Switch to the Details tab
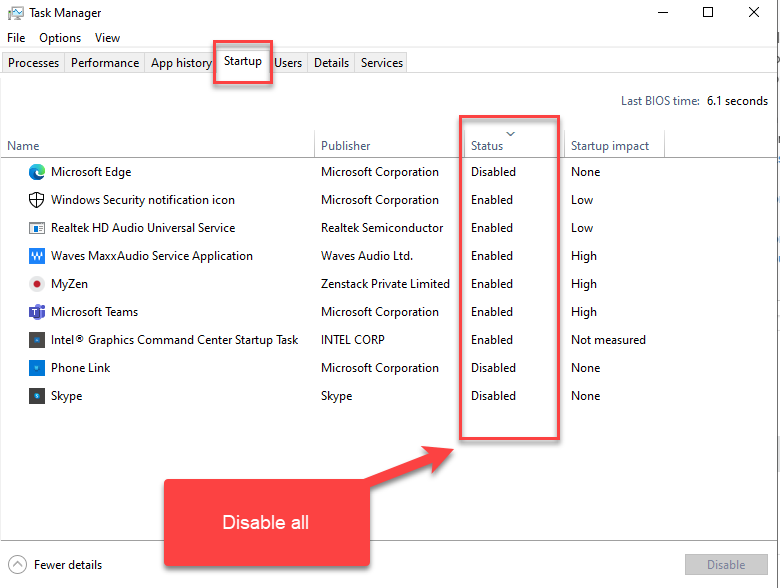This screenshot has width=780, height=588. (x=331, y=63)
